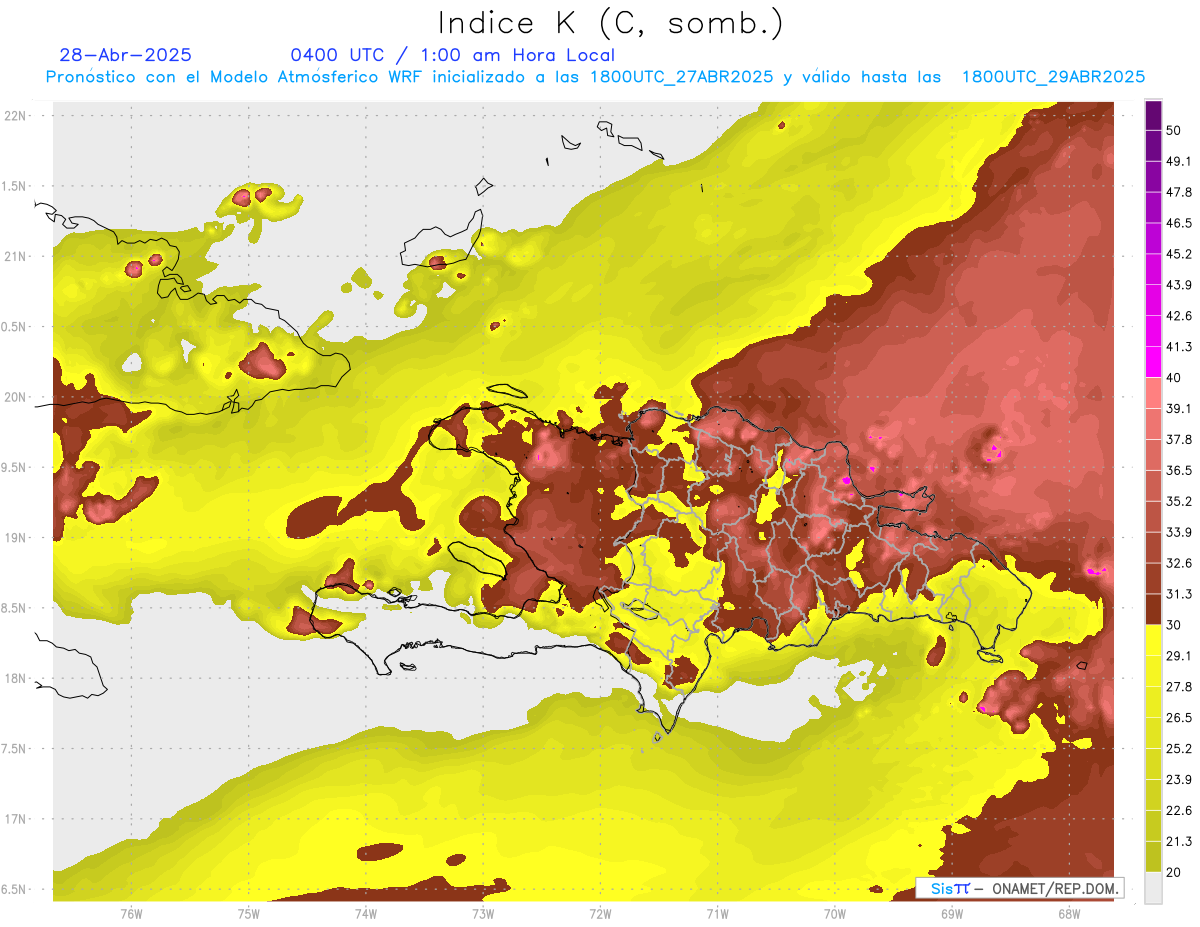The height and width of the screenshot is (927, 1200).
Task: Click the bright yellow colorbar segment between 29.1 and 30
Action: tap(1153, 640)
